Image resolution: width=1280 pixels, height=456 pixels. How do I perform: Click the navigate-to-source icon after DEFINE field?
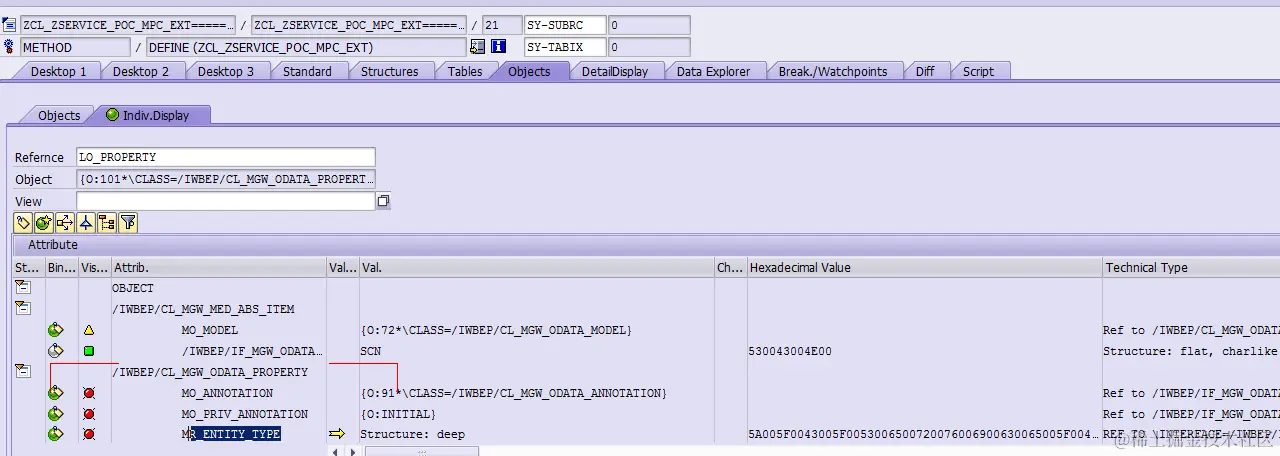[x=478, y=47]
